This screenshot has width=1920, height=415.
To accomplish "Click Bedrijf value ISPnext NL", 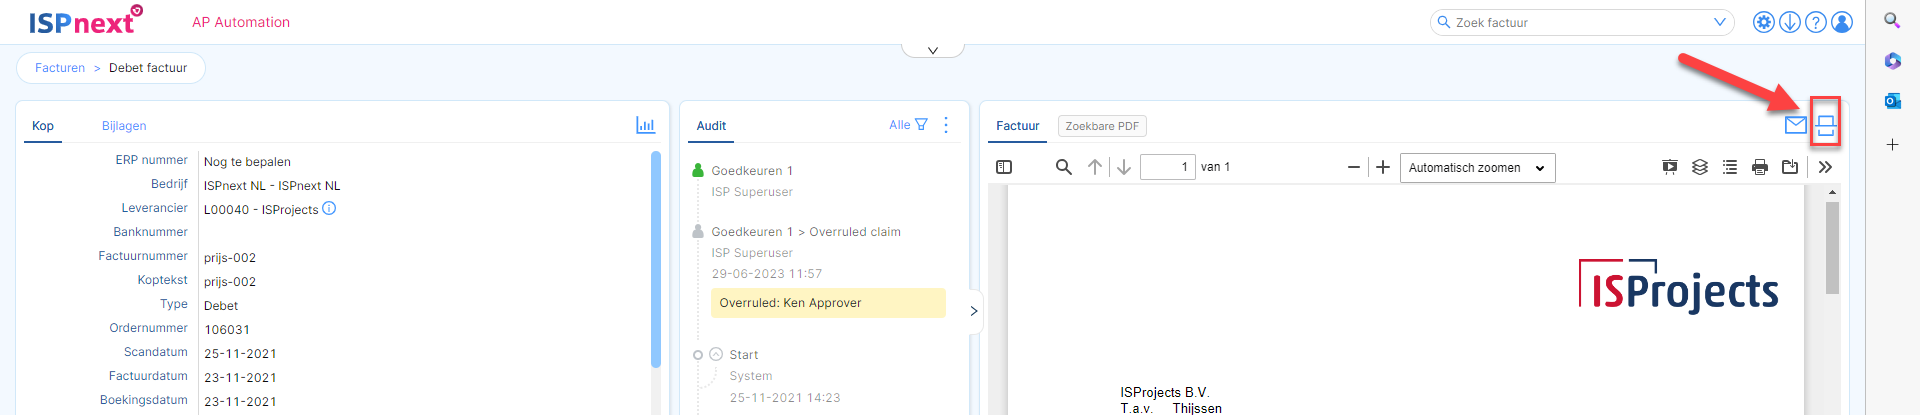I will point(272,186).
